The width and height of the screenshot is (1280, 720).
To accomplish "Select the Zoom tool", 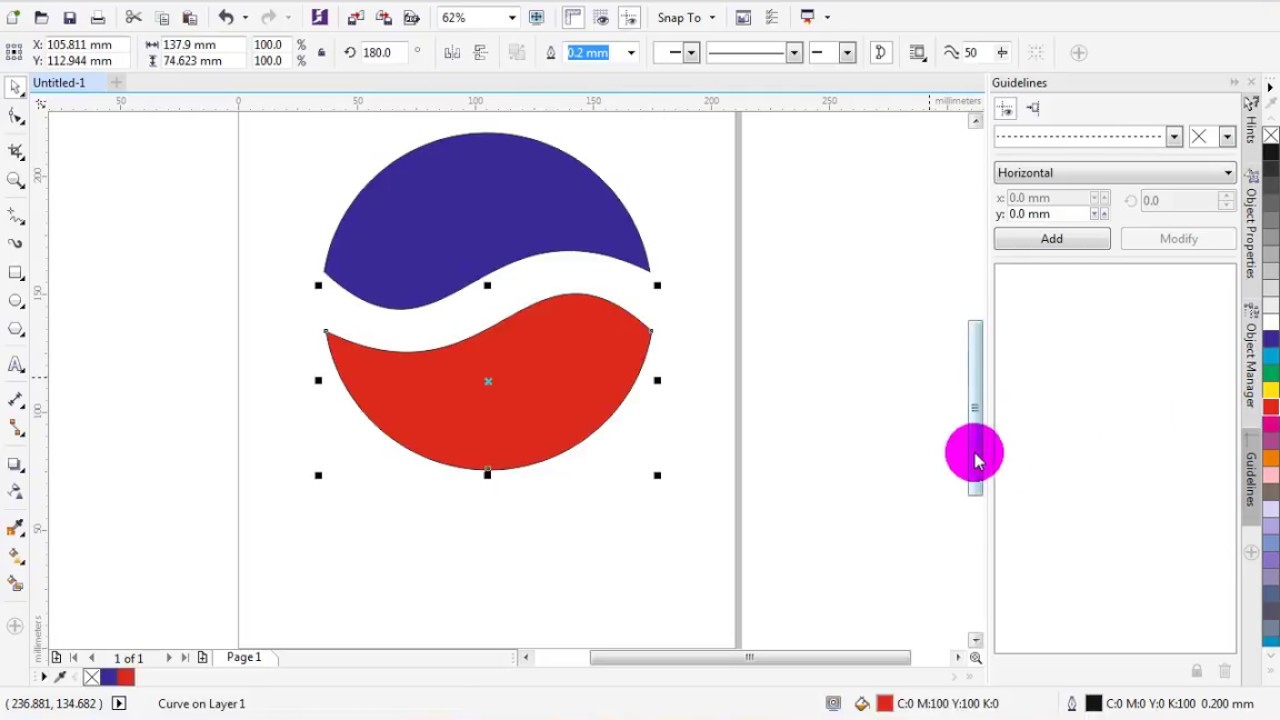I will (x=15, y=180).
